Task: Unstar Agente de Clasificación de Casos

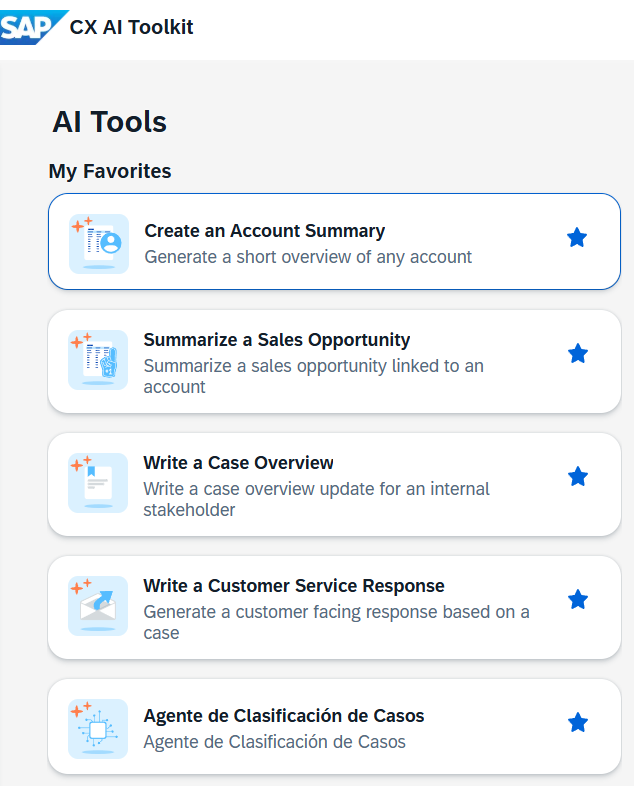Action: point(577,722)
